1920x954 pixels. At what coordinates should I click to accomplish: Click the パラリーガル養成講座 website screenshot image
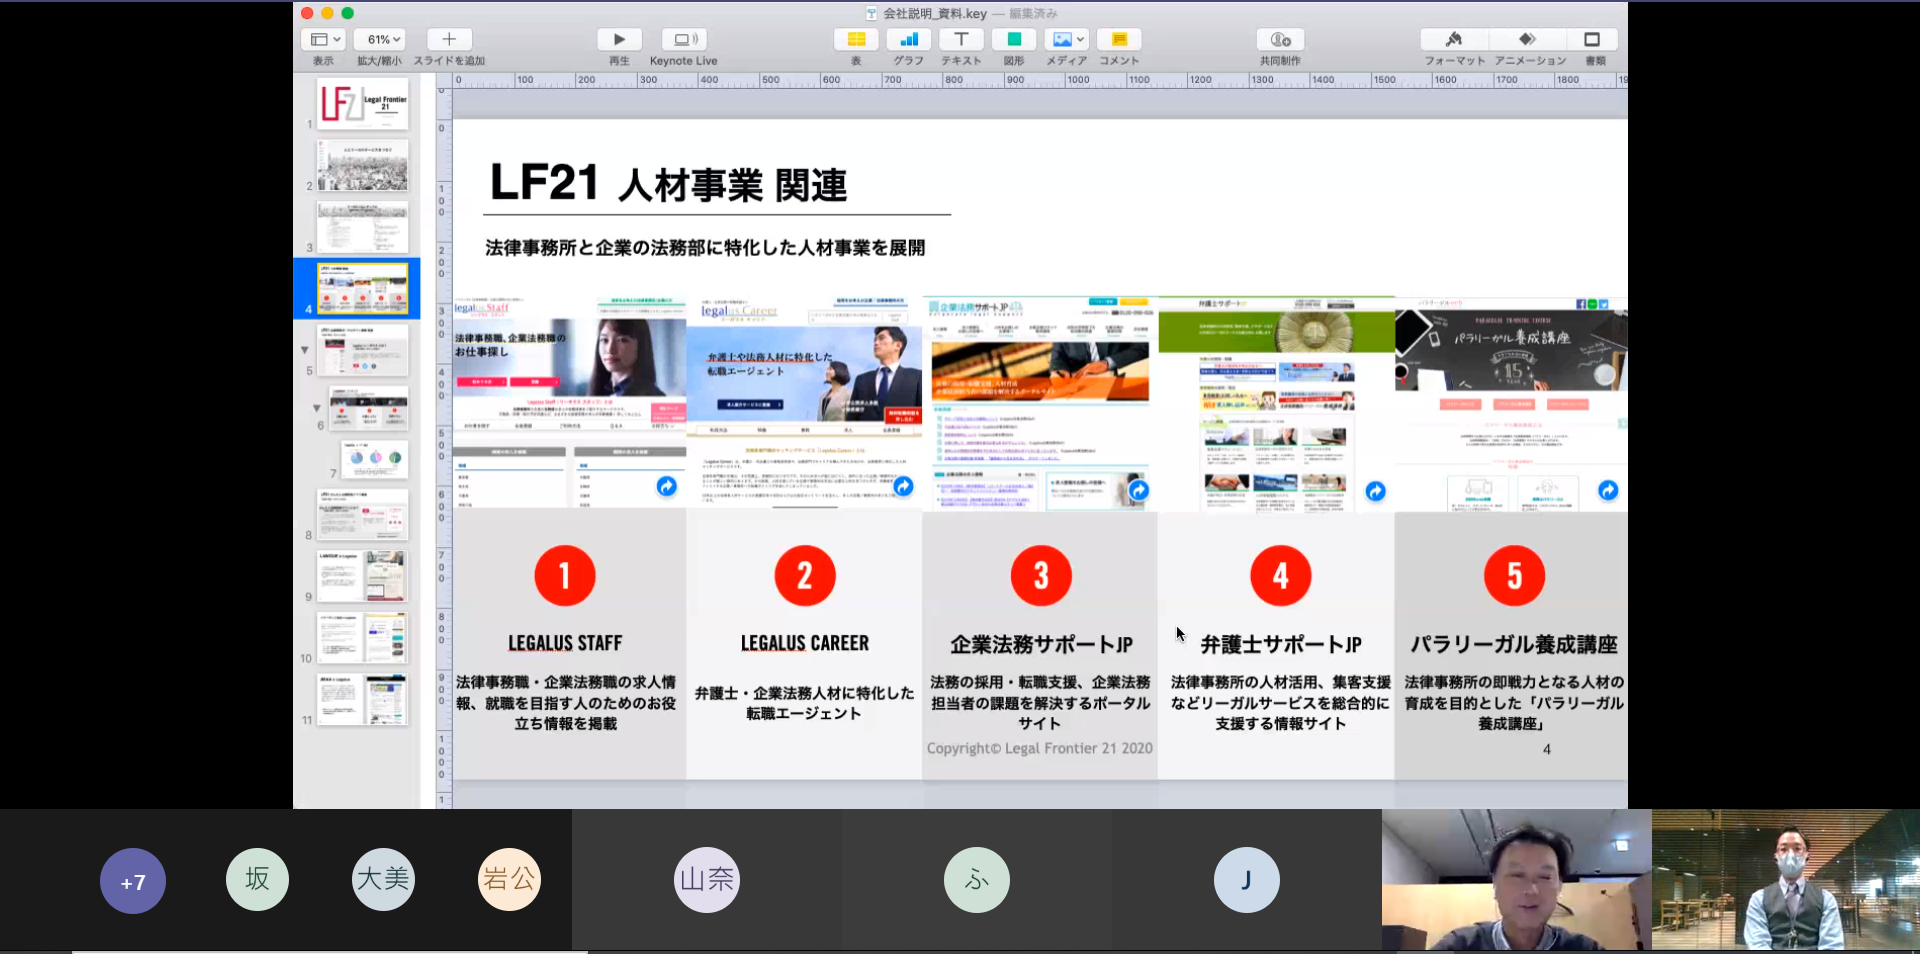(1511, 405)
